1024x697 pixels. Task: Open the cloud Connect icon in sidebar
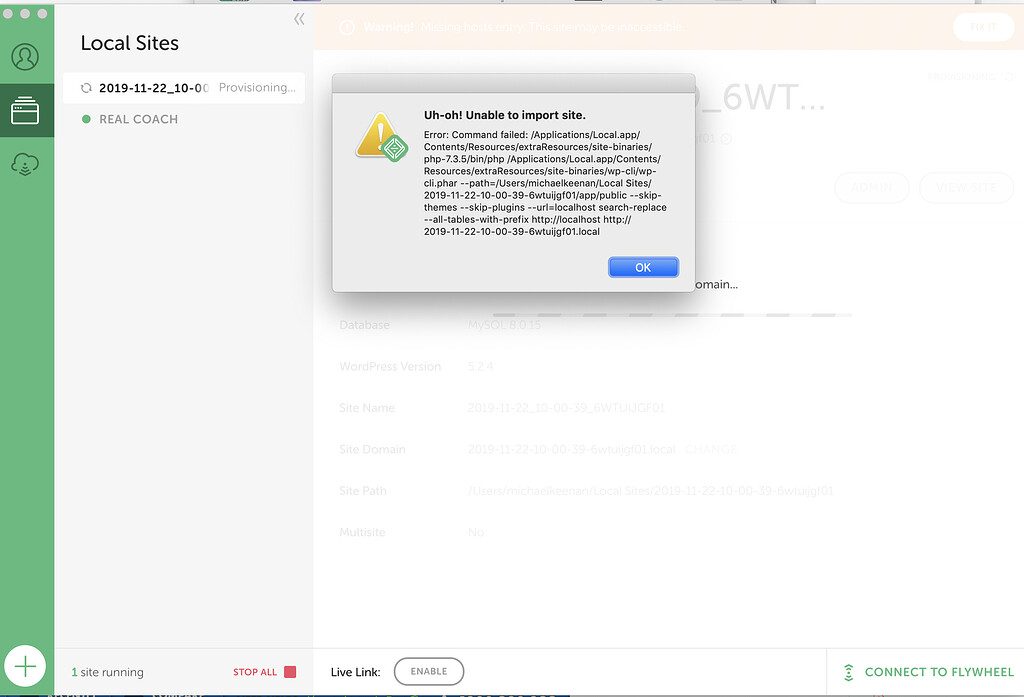pyautogui.click(x=25, y=164)
